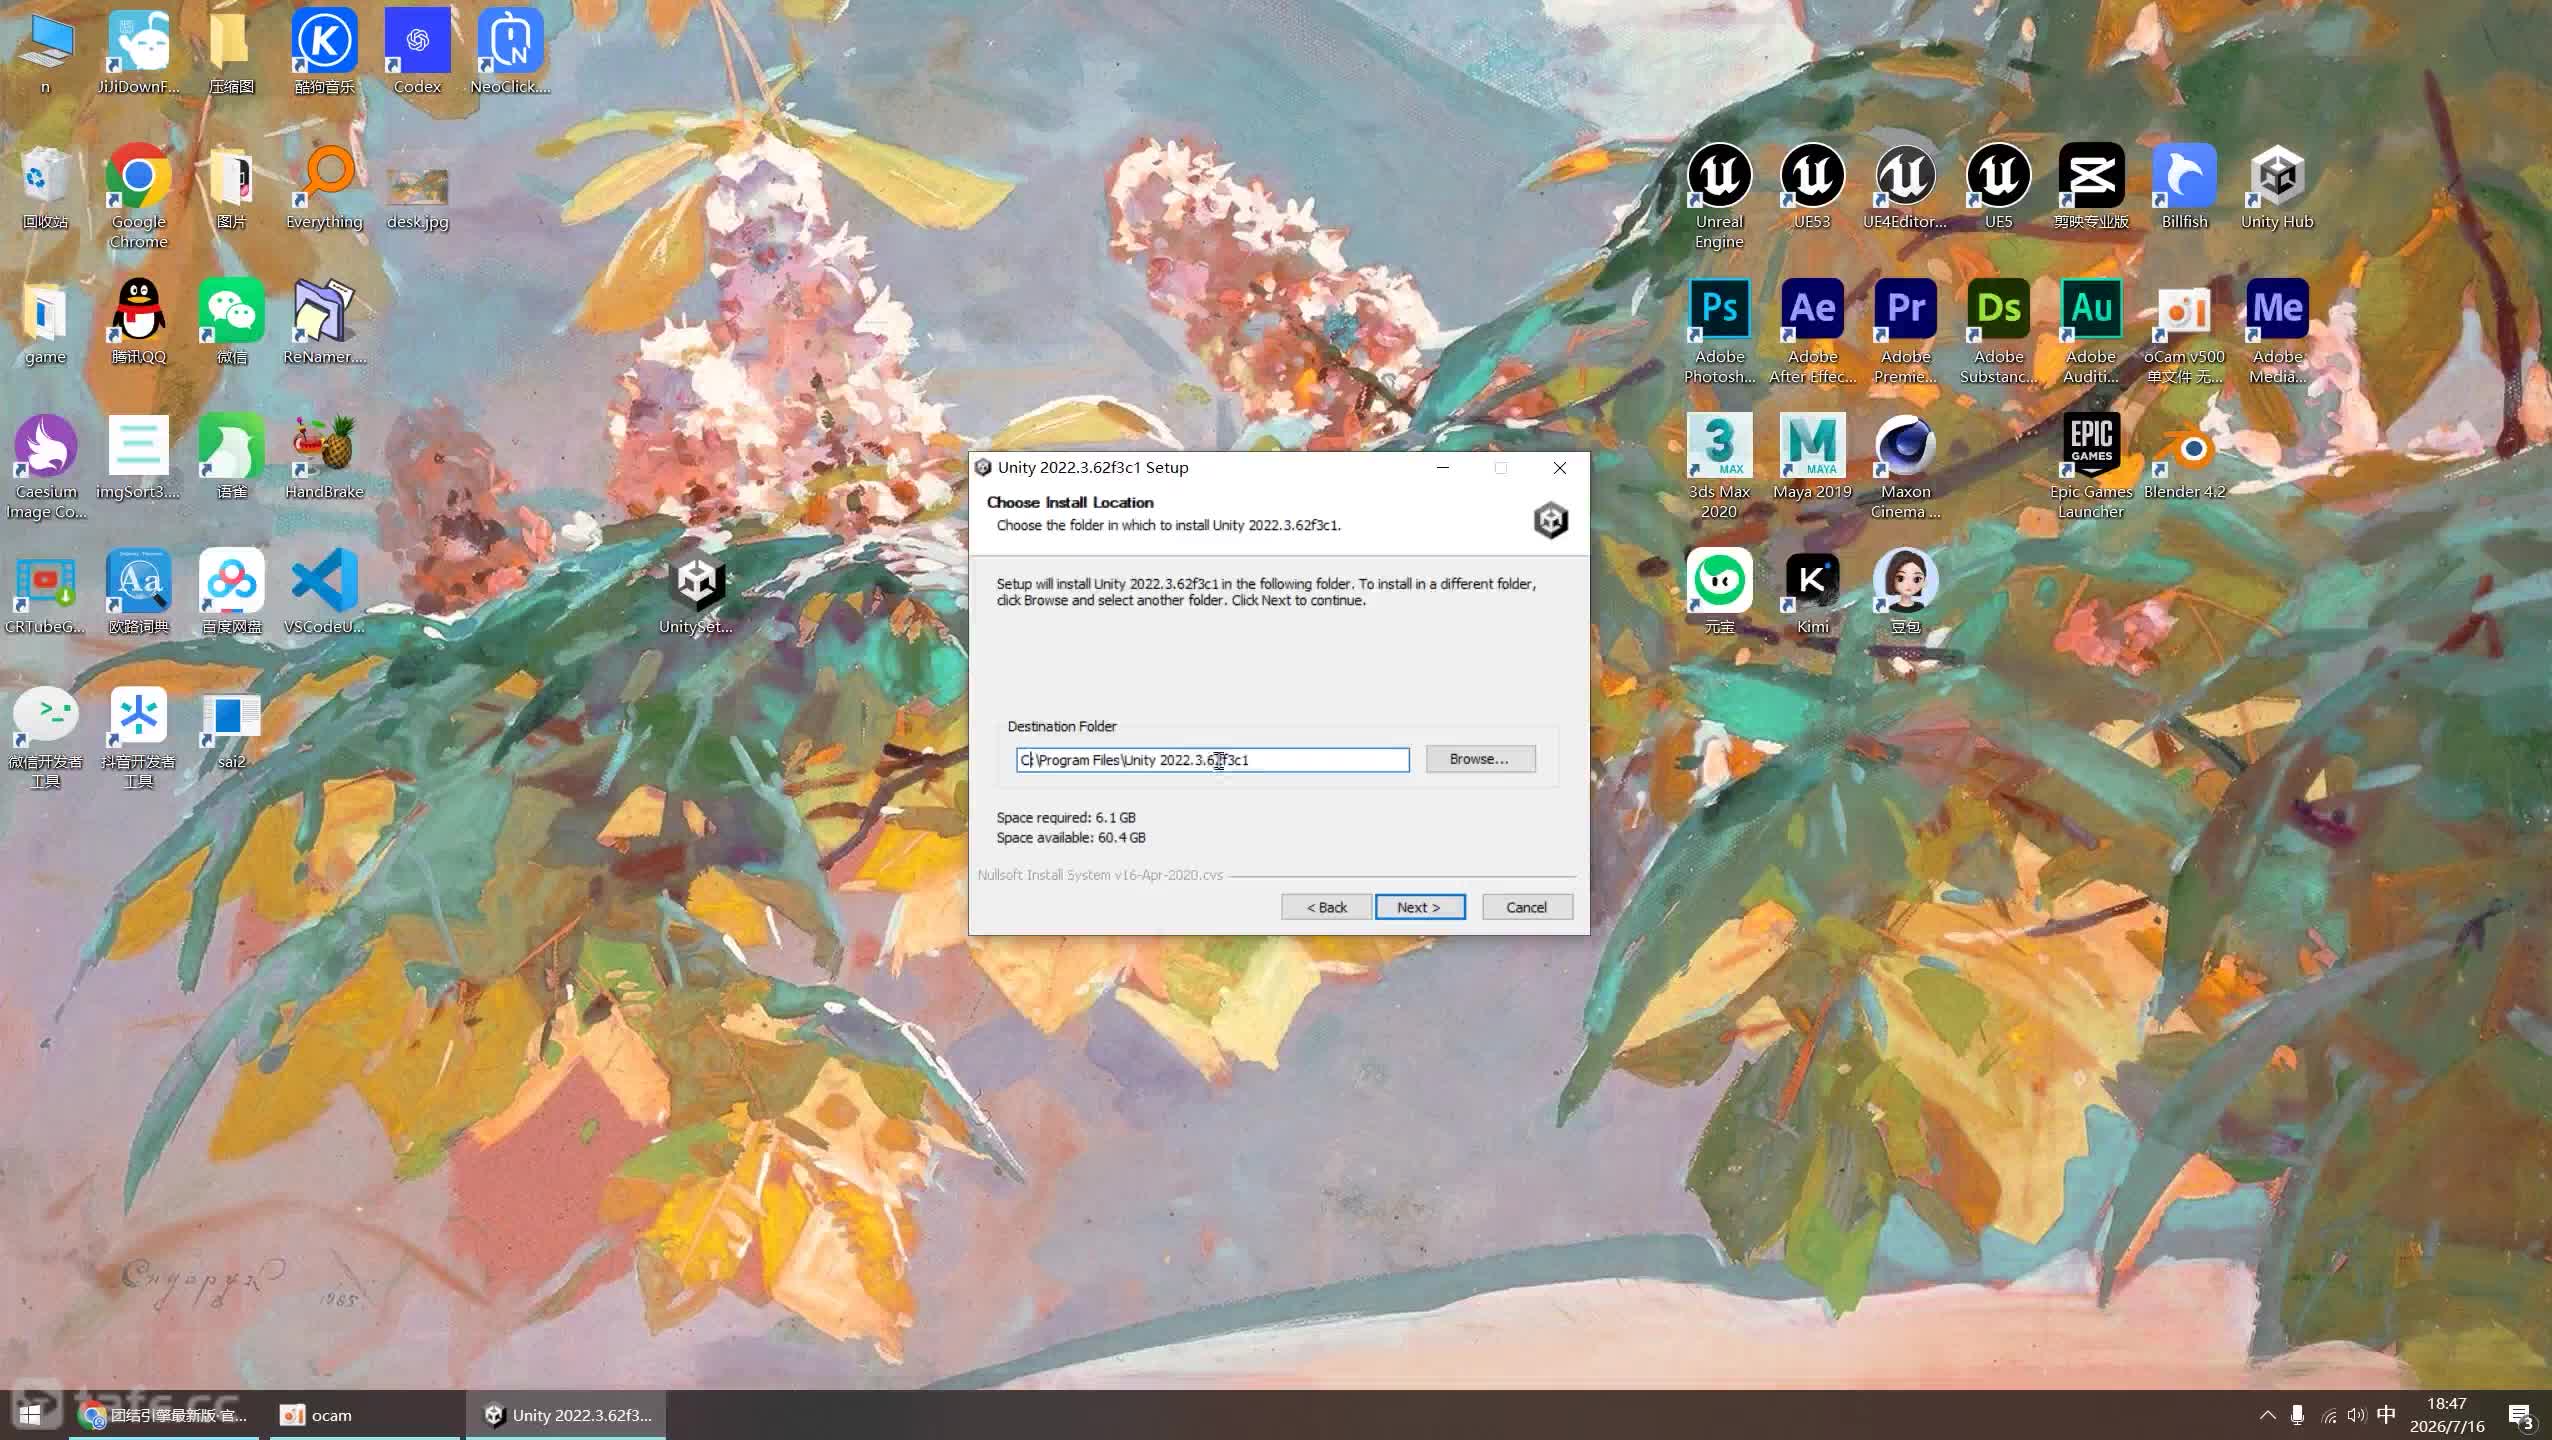
Task: Select the Epic Games Launcher icon
Action: click(2091, 467)
